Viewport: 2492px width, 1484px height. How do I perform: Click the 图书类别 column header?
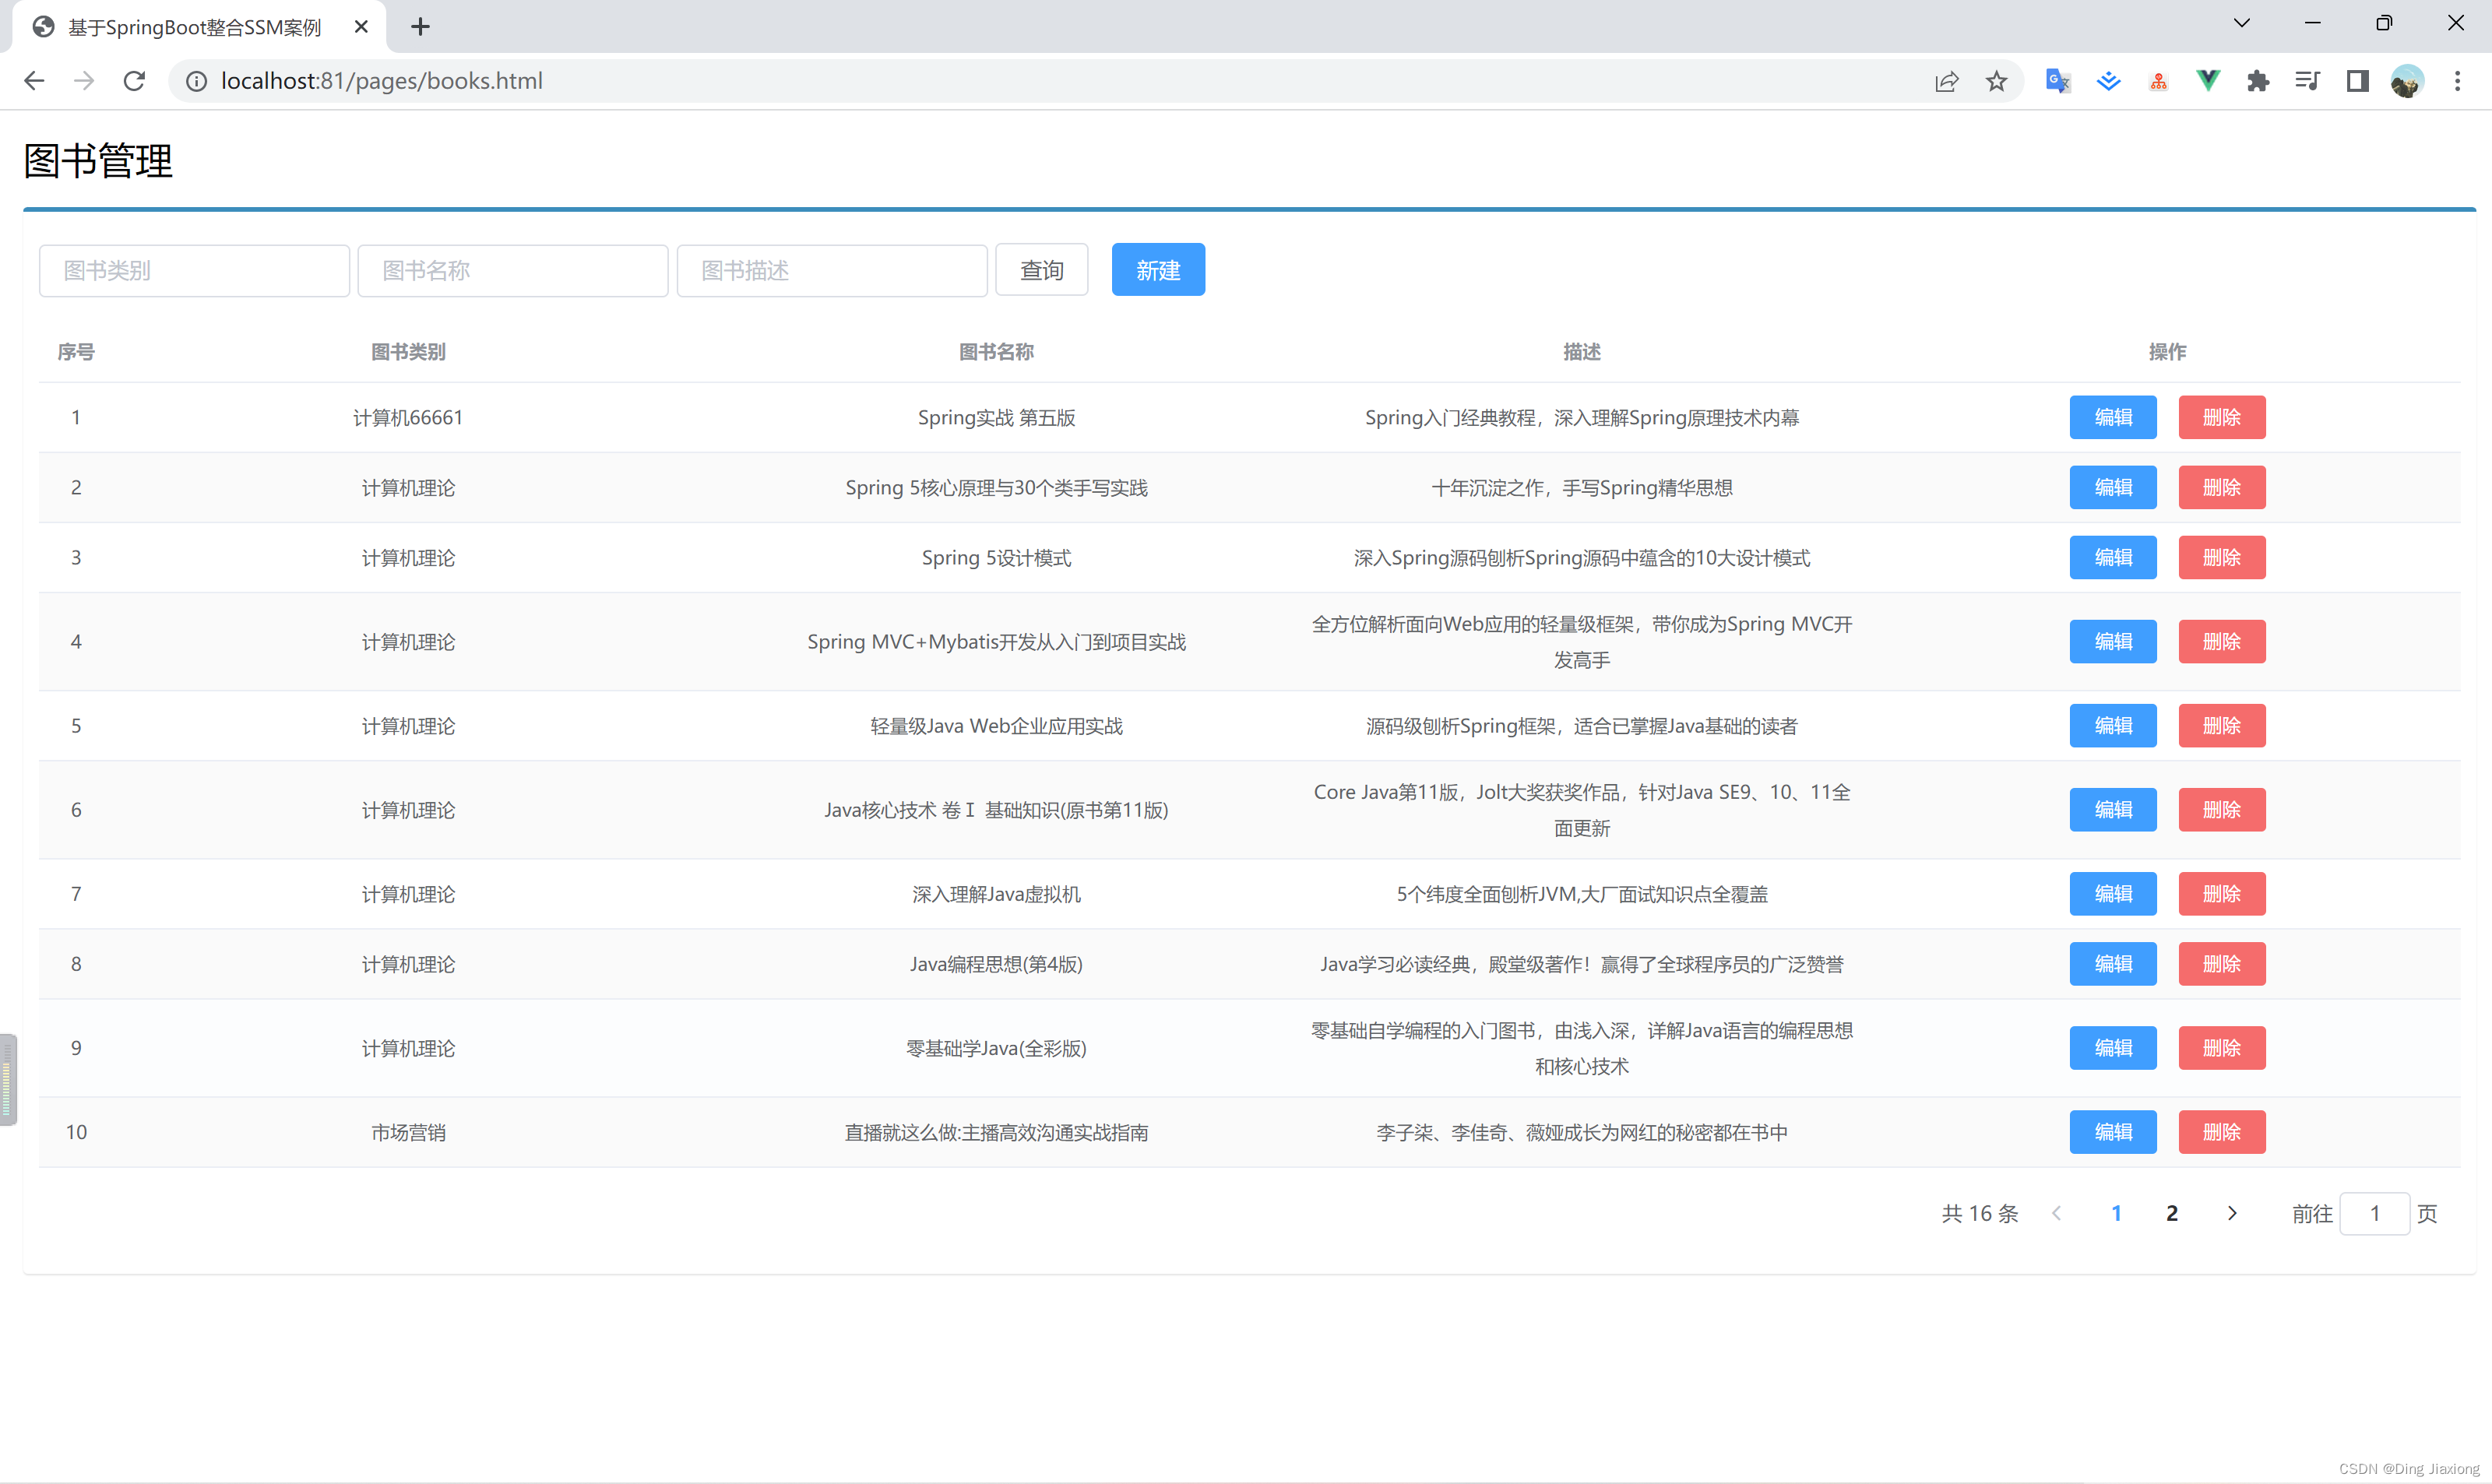[x=408, y=352]
